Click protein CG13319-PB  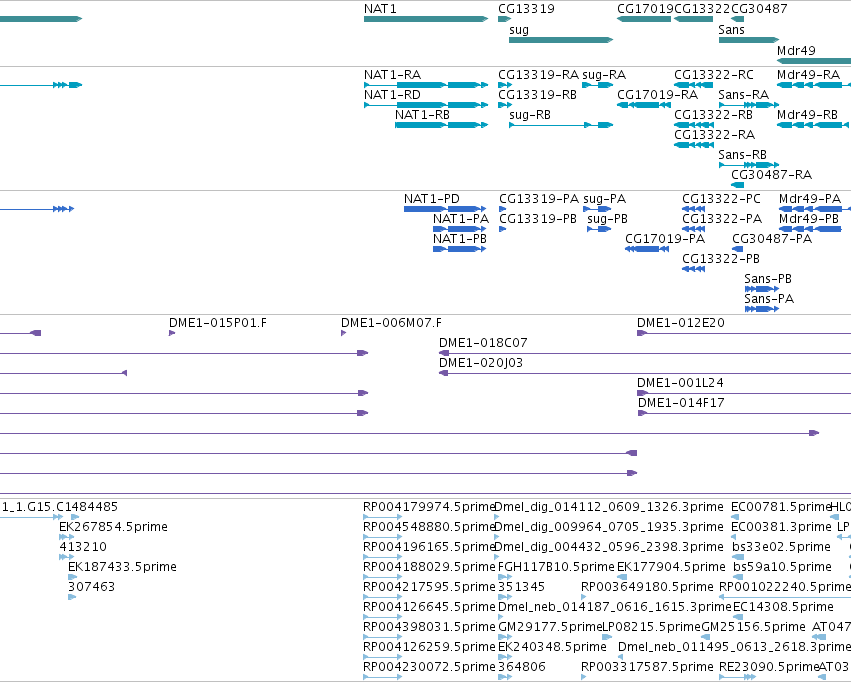[503, 229]
